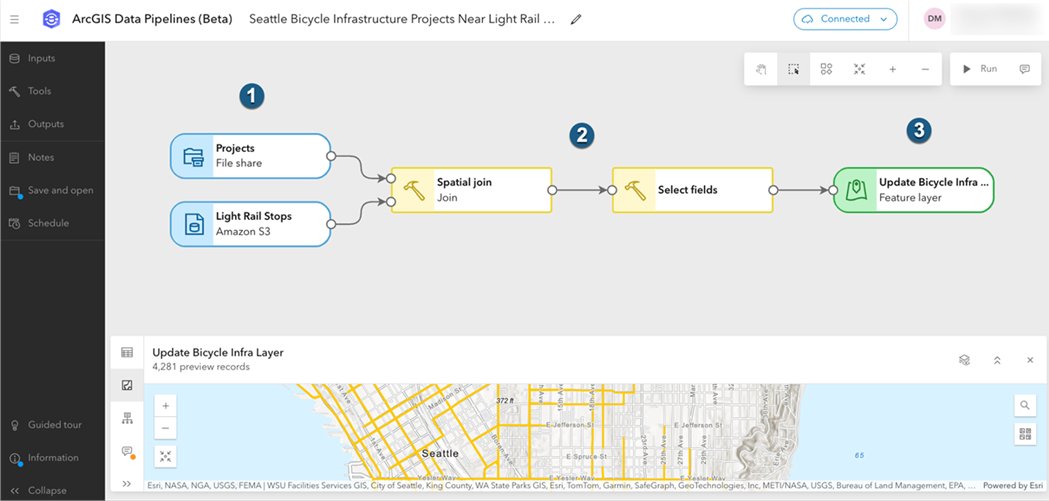This screenshot has width=1049, height=501.
Task: Select the Projects File share input node
Action: [x=250, y=156]
